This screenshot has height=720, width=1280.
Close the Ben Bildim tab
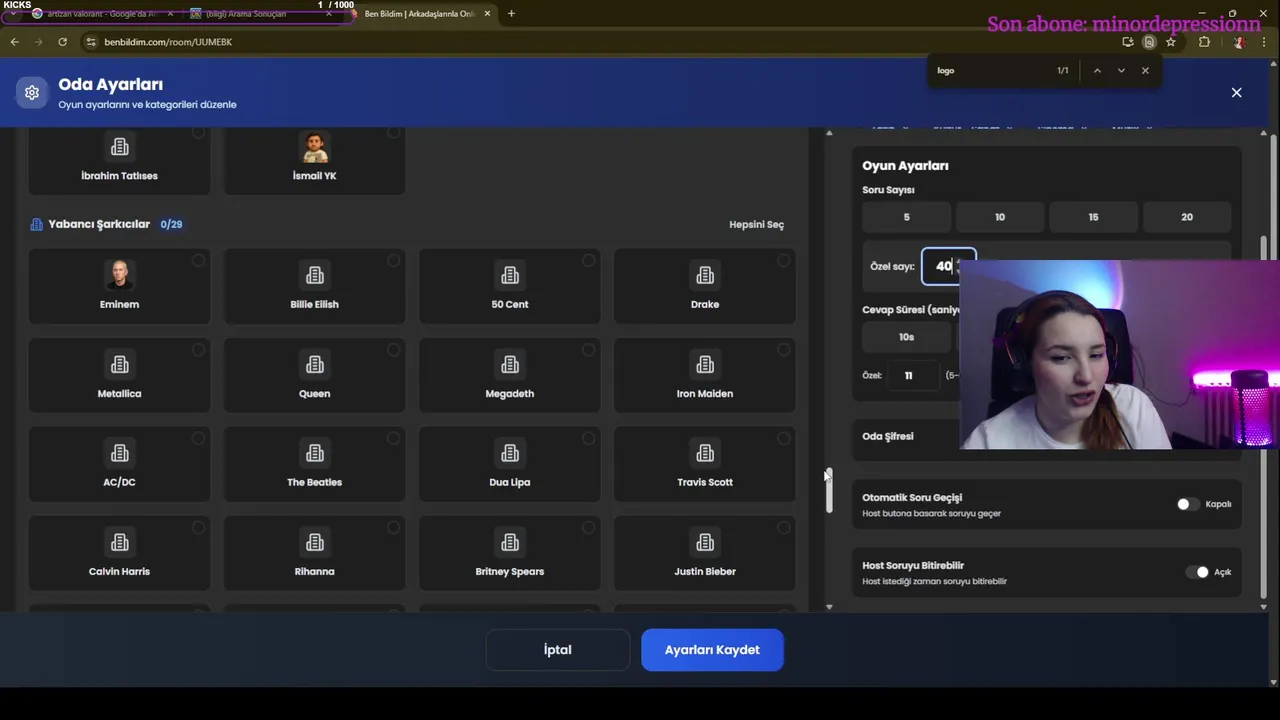[x=487, y=14]
